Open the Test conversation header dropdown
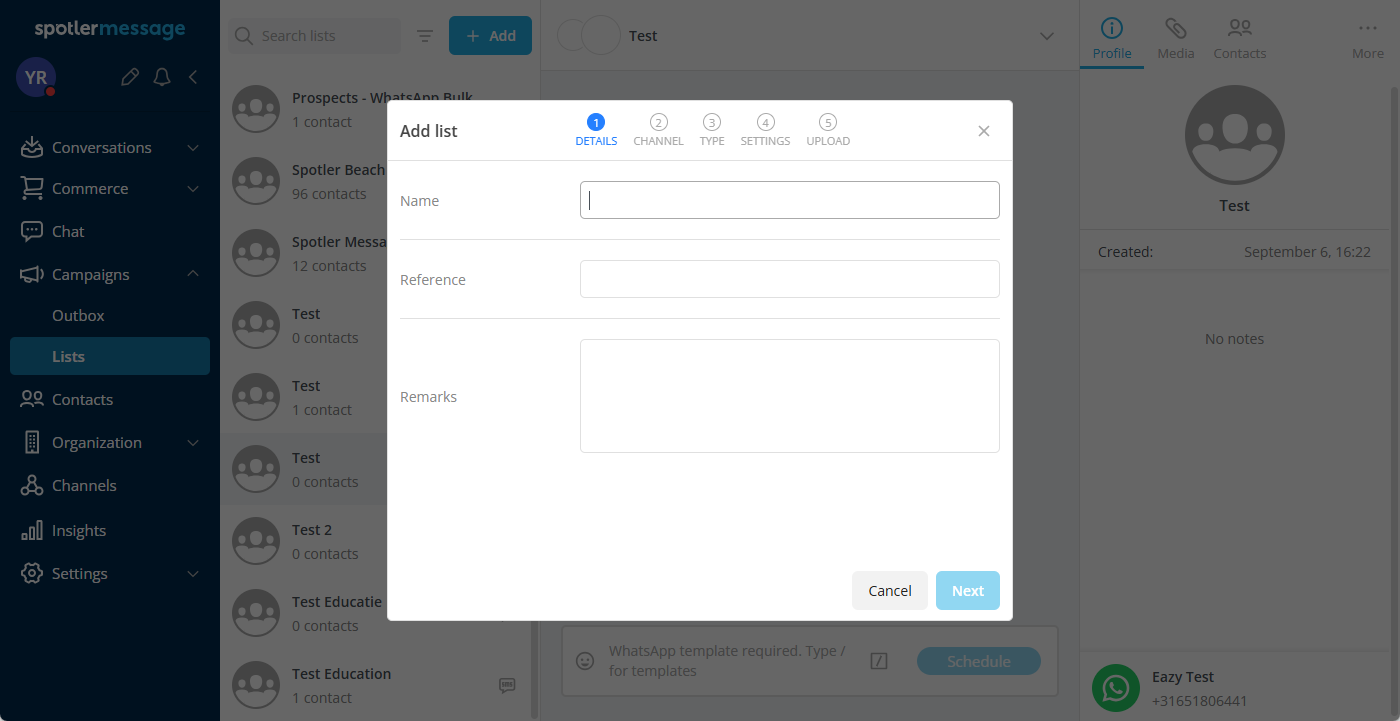1400x721 pixels. (x=1047, y=36)
